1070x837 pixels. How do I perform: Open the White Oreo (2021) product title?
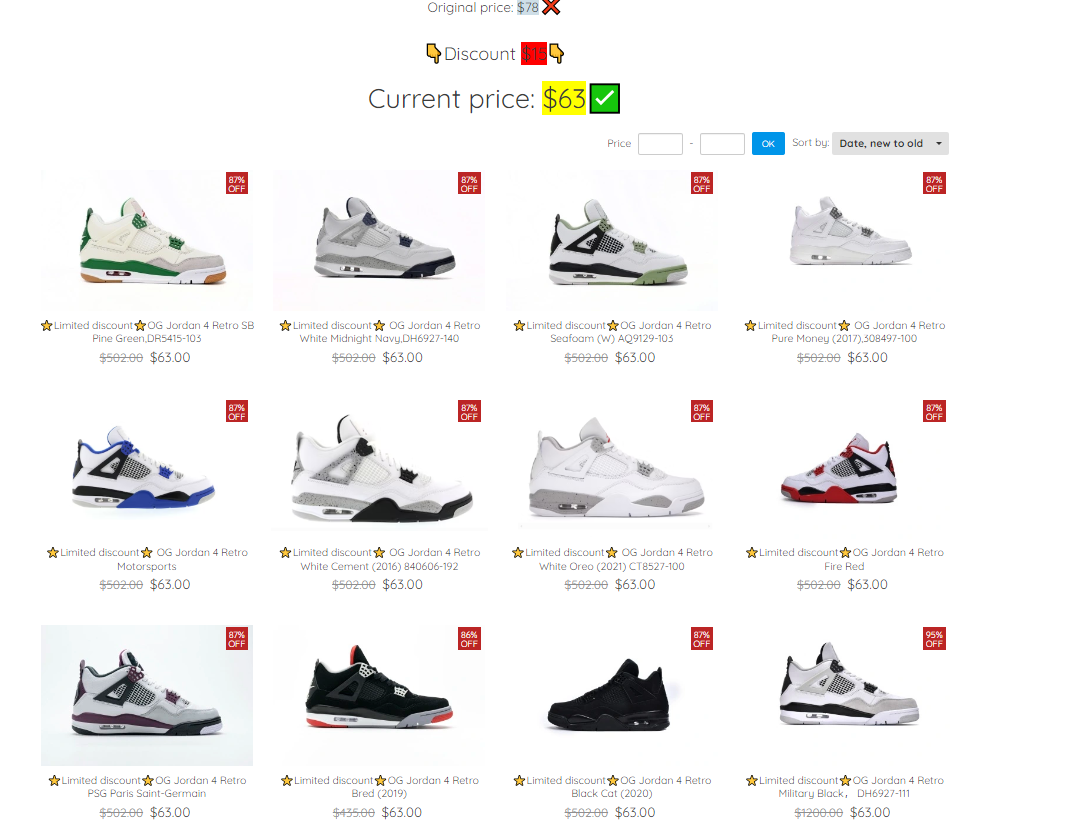pyautogui.click(x=612, y=559)
